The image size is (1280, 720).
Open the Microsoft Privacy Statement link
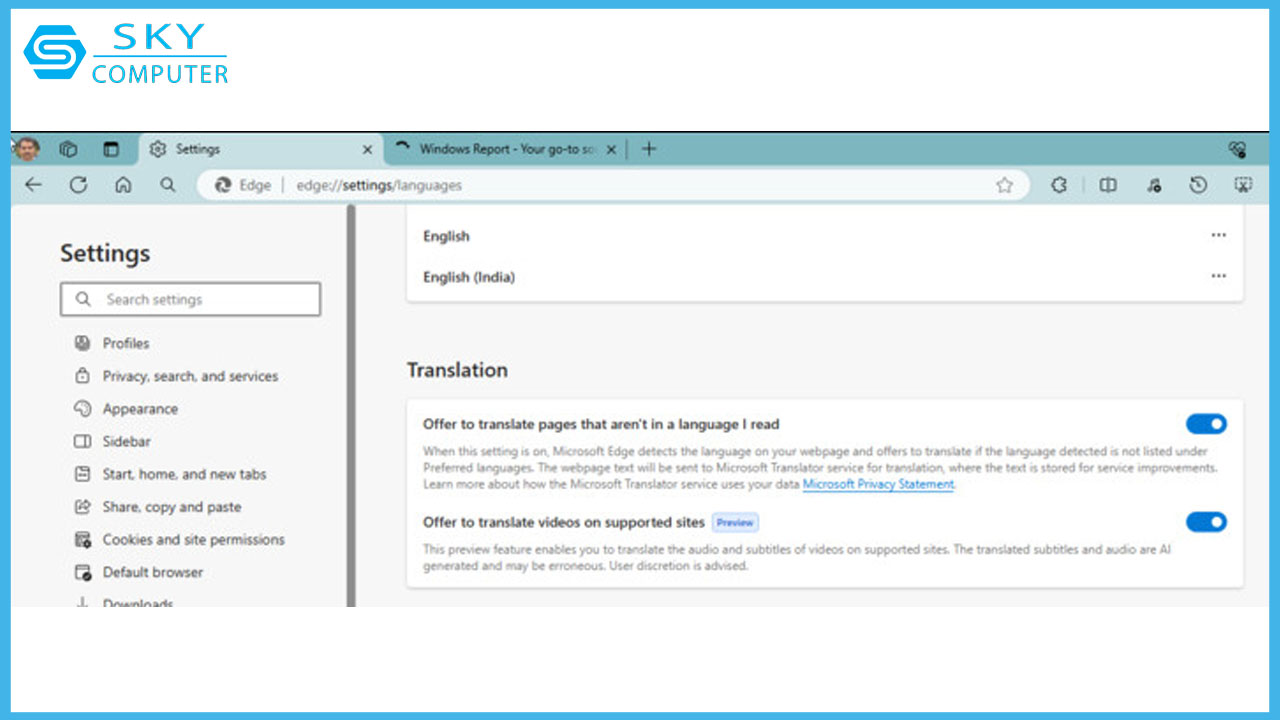click(x=878, y=485)
